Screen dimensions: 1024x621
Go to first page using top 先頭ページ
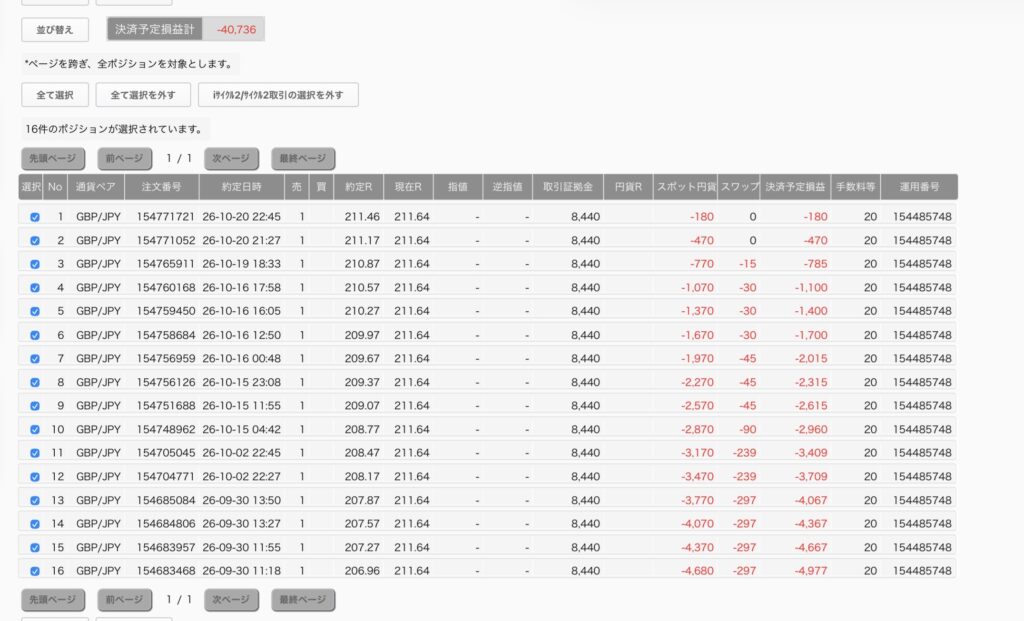tap(53, 158)
